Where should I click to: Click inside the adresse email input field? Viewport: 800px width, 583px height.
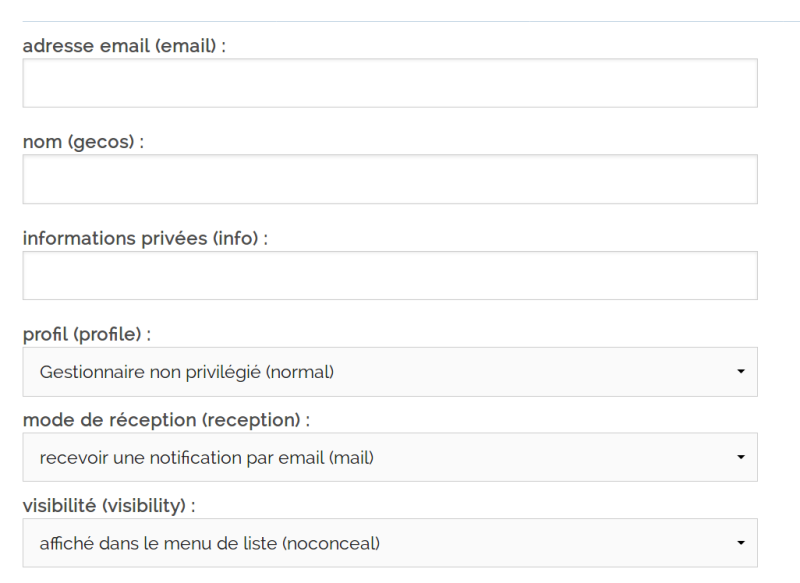pyautogui.click(x=390, y=82)
